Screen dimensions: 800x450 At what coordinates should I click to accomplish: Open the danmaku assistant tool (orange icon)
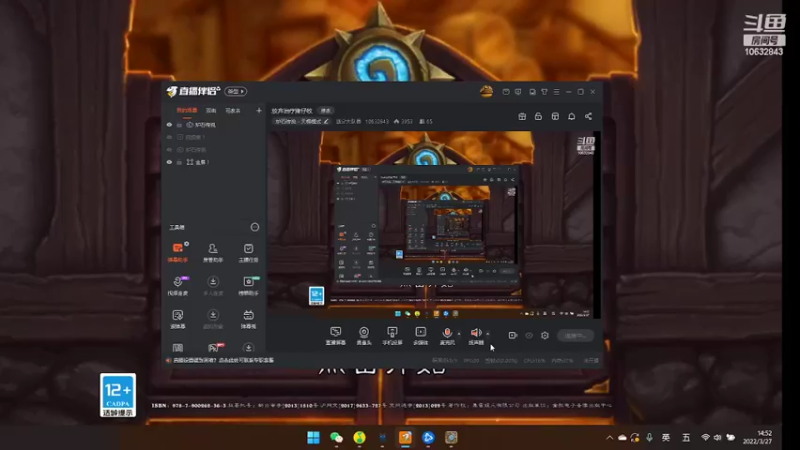[x=178, y=252]
